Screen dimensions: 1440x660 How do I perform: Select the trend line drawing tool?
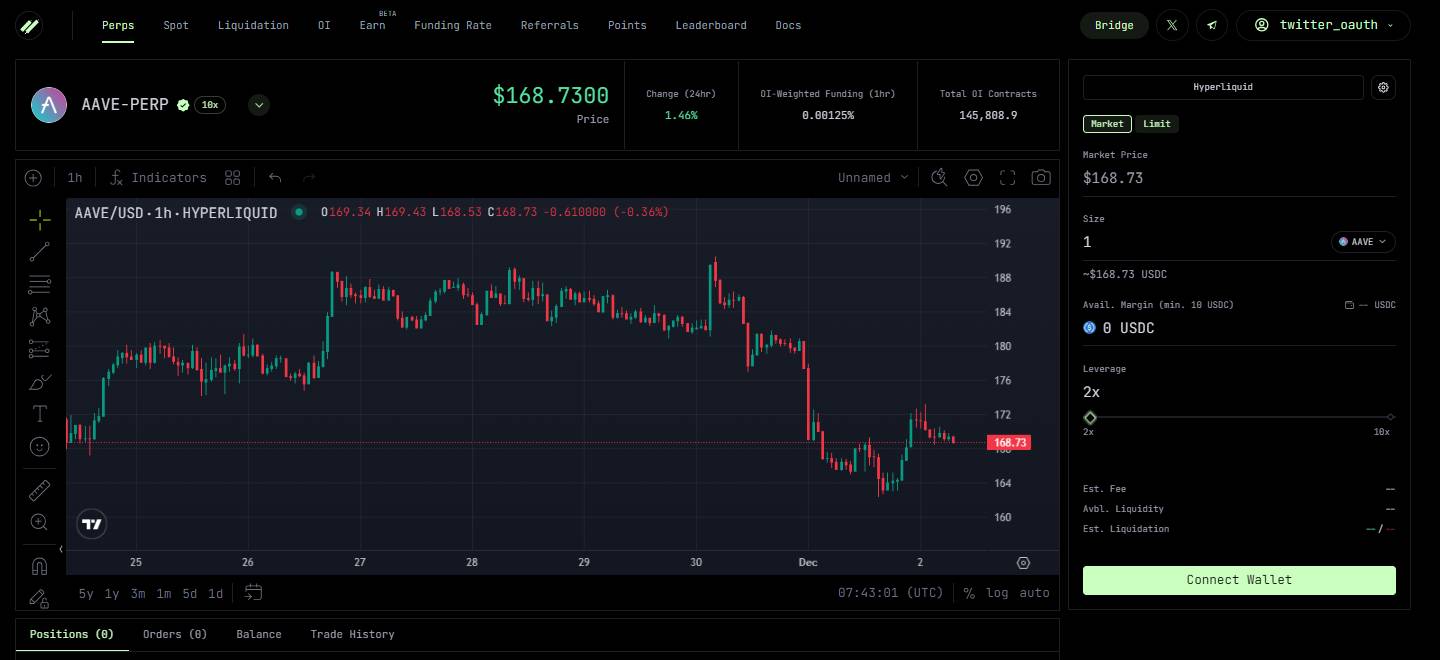39,252
